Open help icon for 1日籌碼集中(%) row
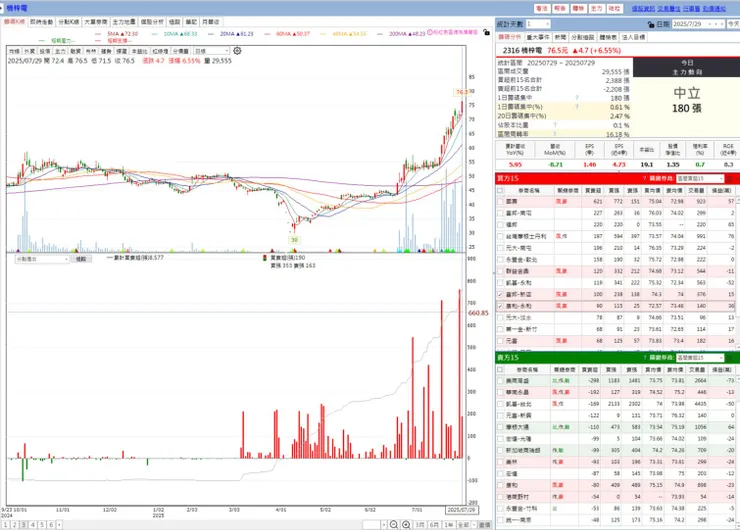 tap(577, 107)
